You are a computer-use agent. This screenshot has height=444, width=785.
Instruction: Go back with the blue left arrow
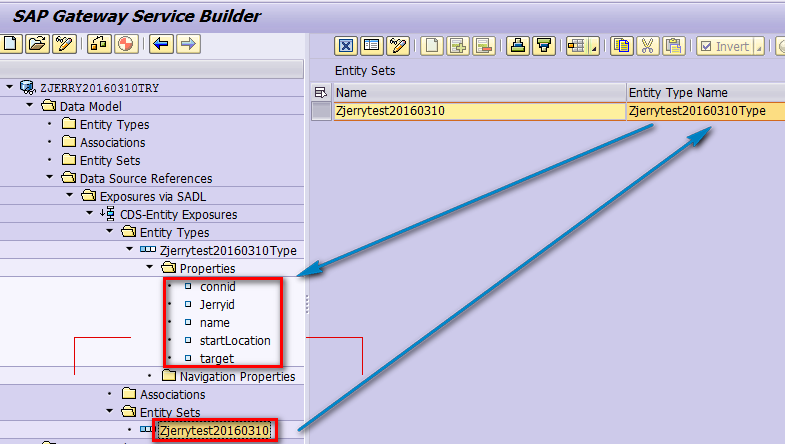161,44
